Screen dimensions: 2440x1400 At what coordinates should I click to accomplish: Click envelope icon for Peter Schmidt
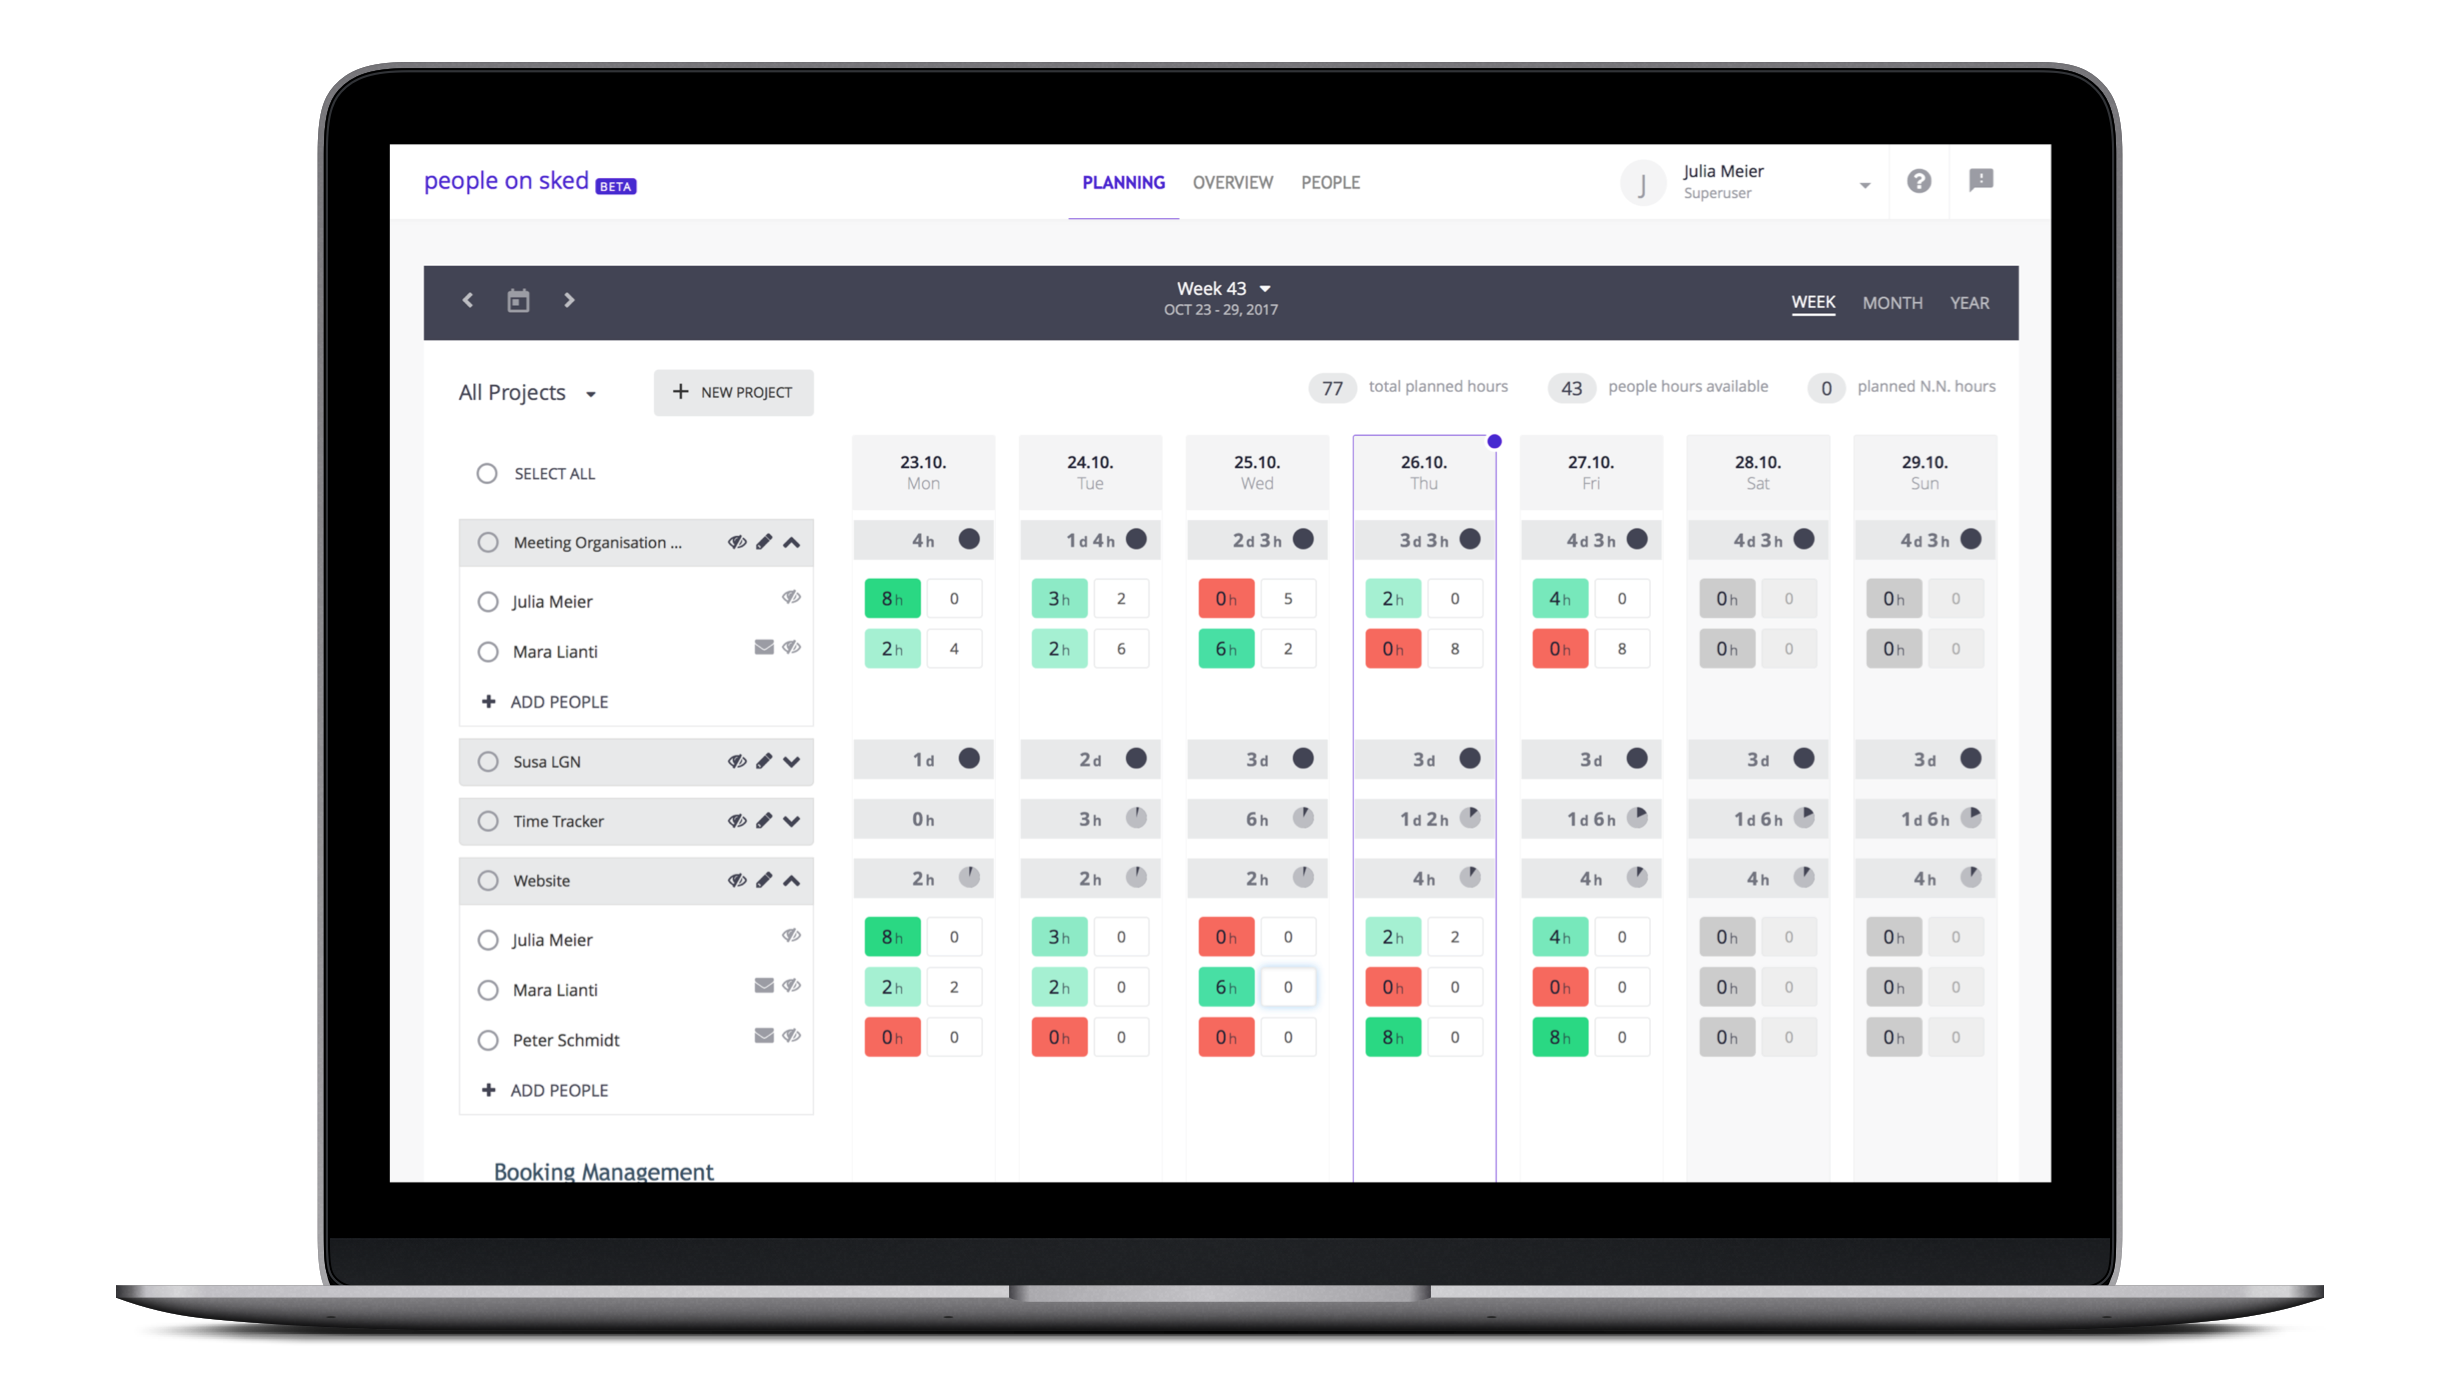pos(764,1036)
